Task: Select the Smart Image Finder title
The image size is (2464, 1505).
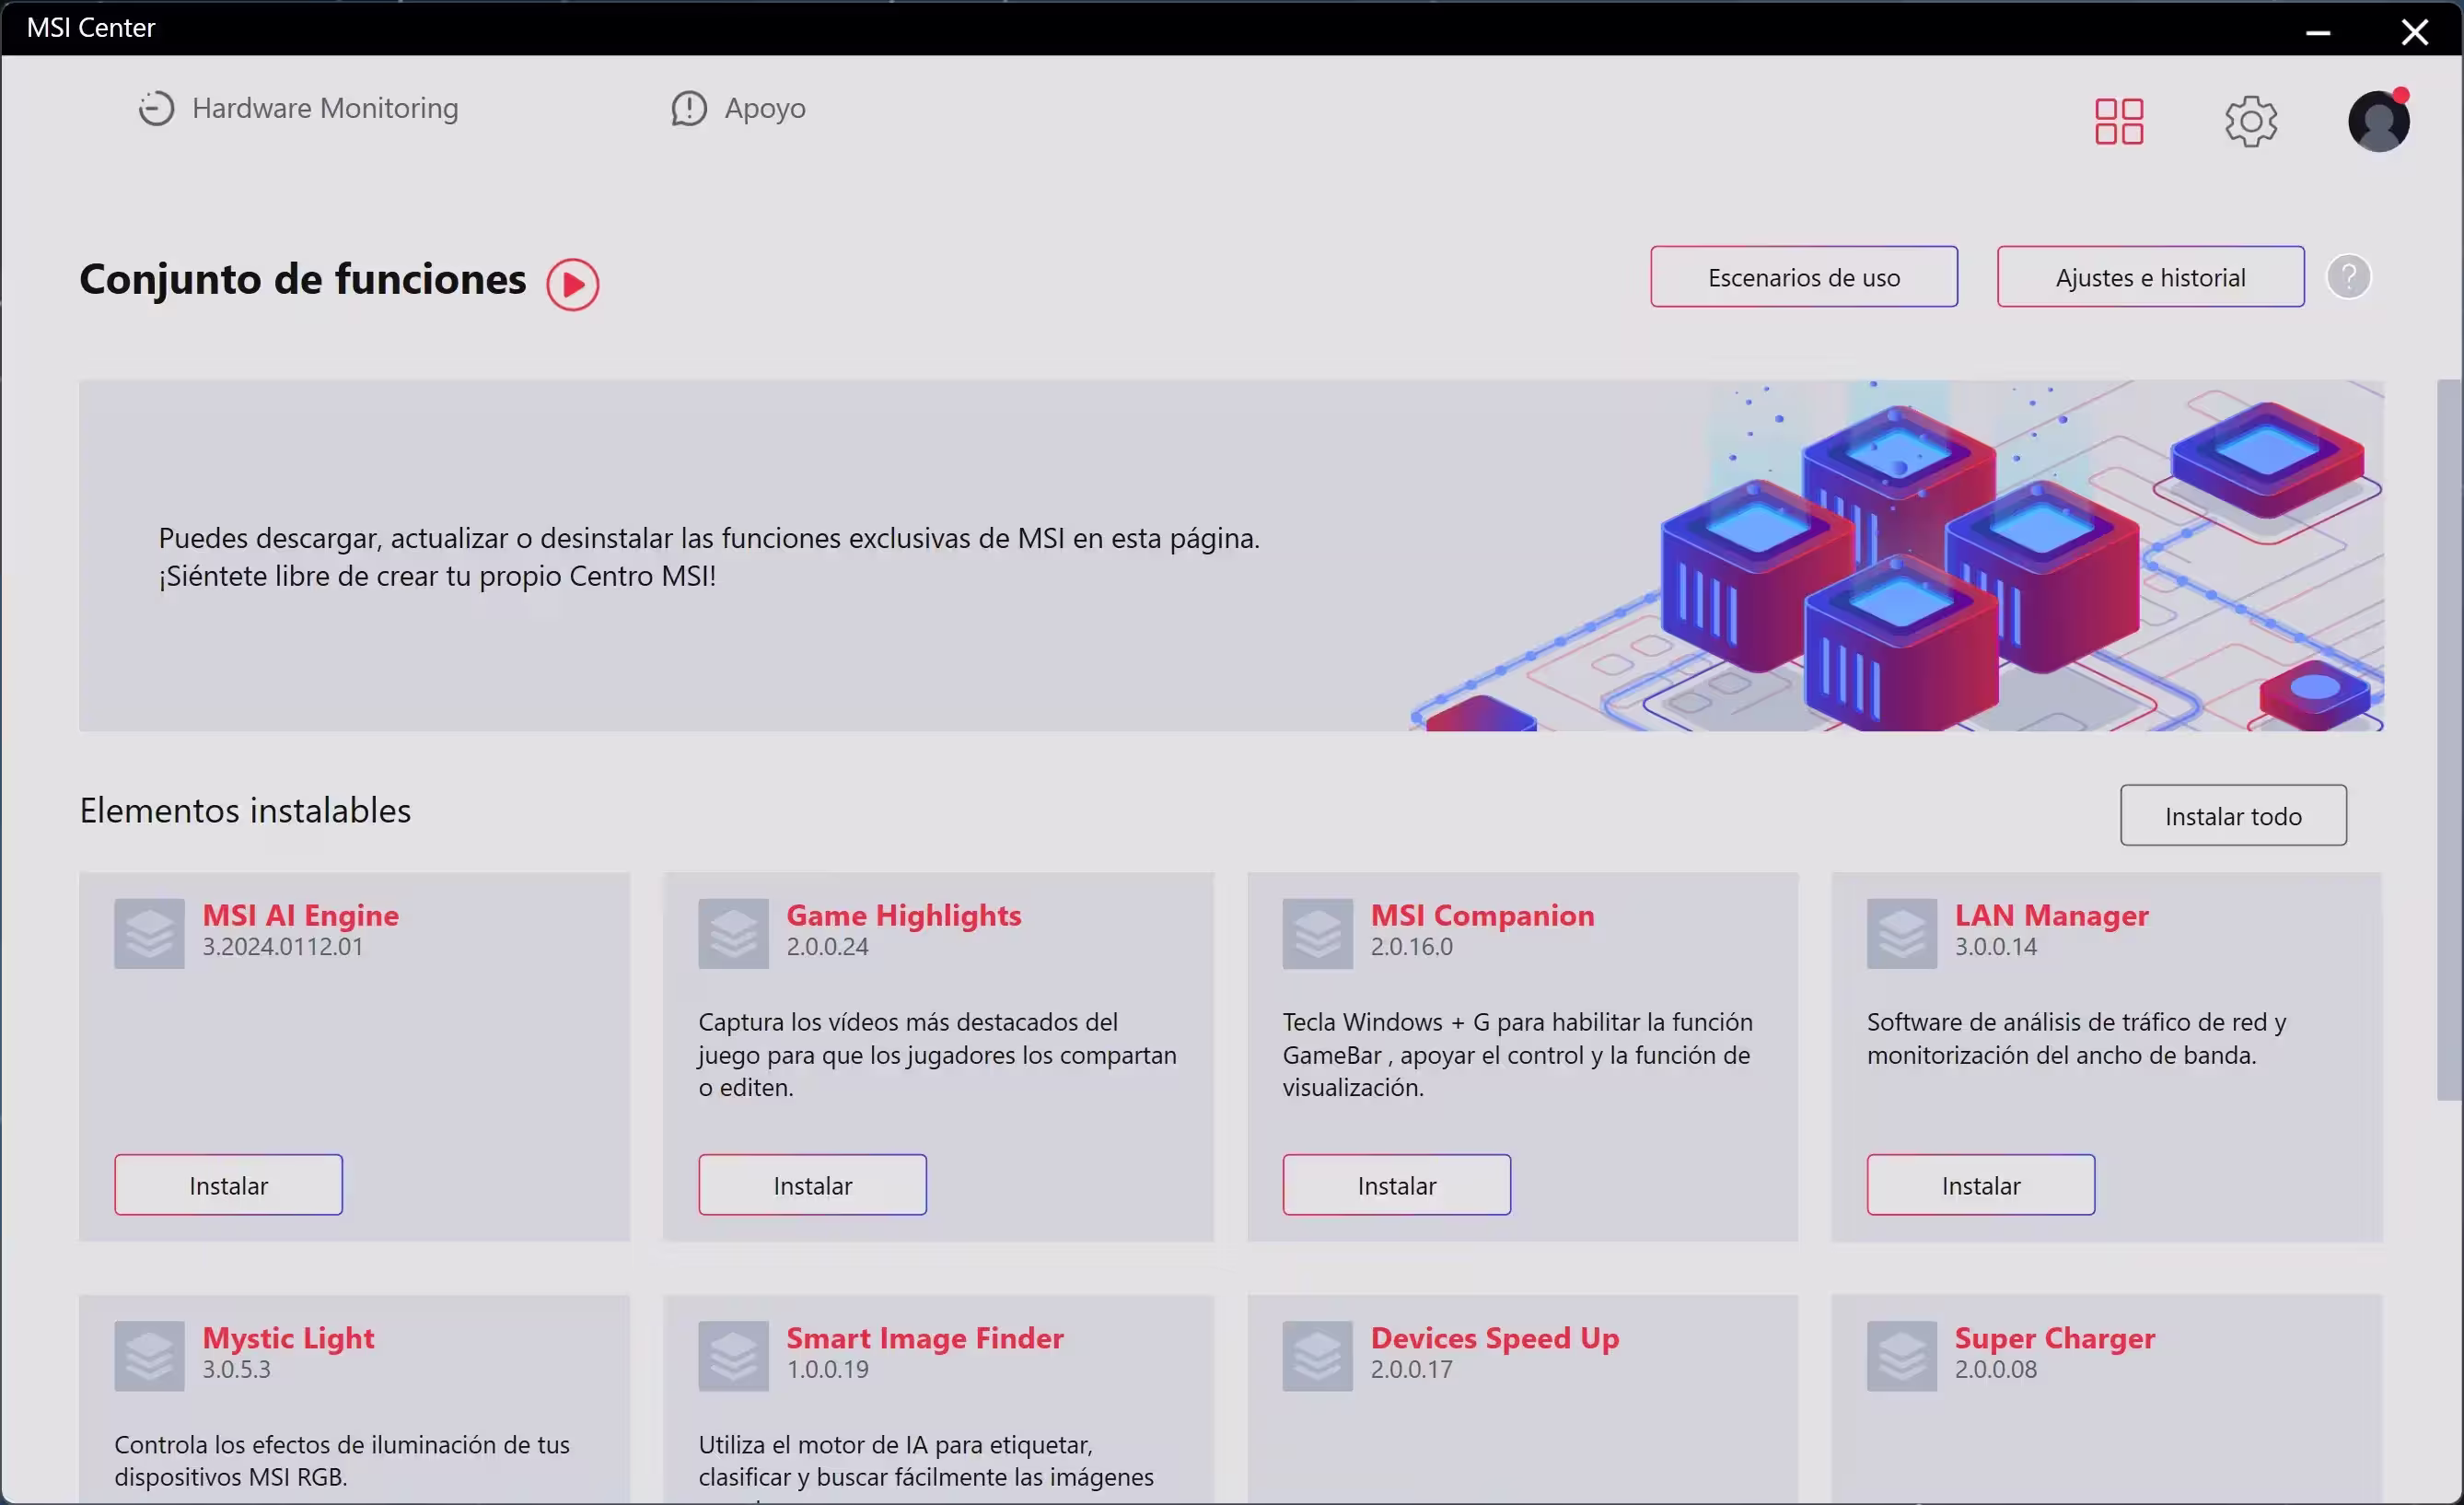Action: point(924,1338)
